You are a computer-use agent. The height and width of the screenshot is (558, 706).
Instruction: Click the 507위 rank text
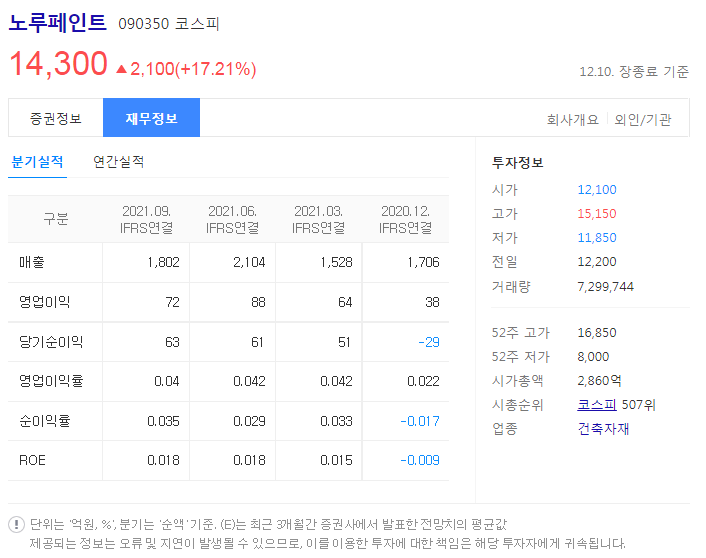coord(638,404)
